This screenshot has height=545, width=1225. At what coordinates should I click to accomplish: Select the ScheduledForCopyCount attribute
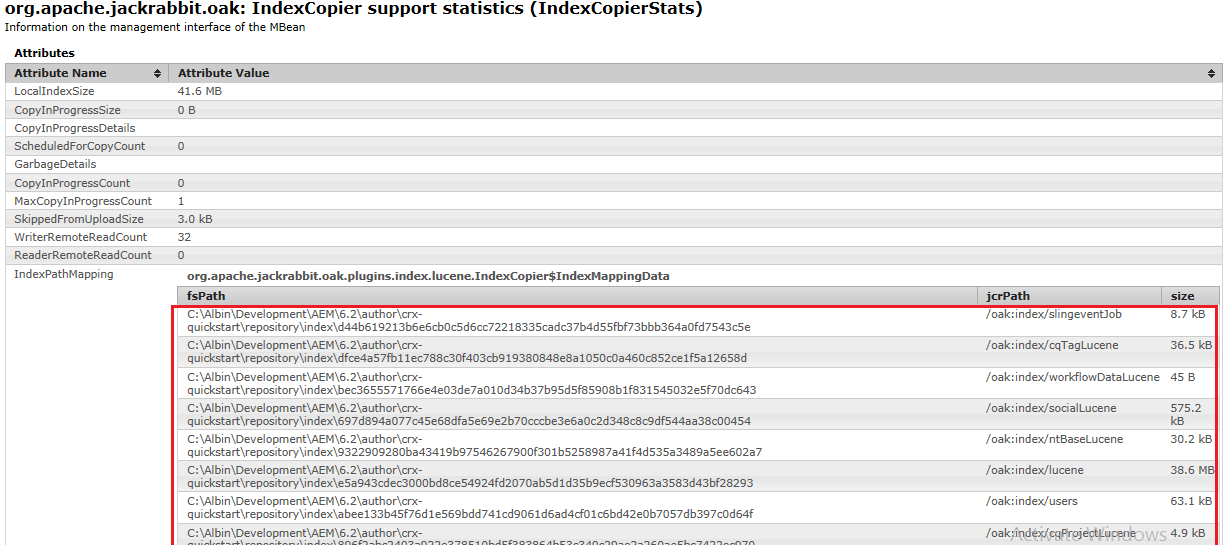[79, 146]
